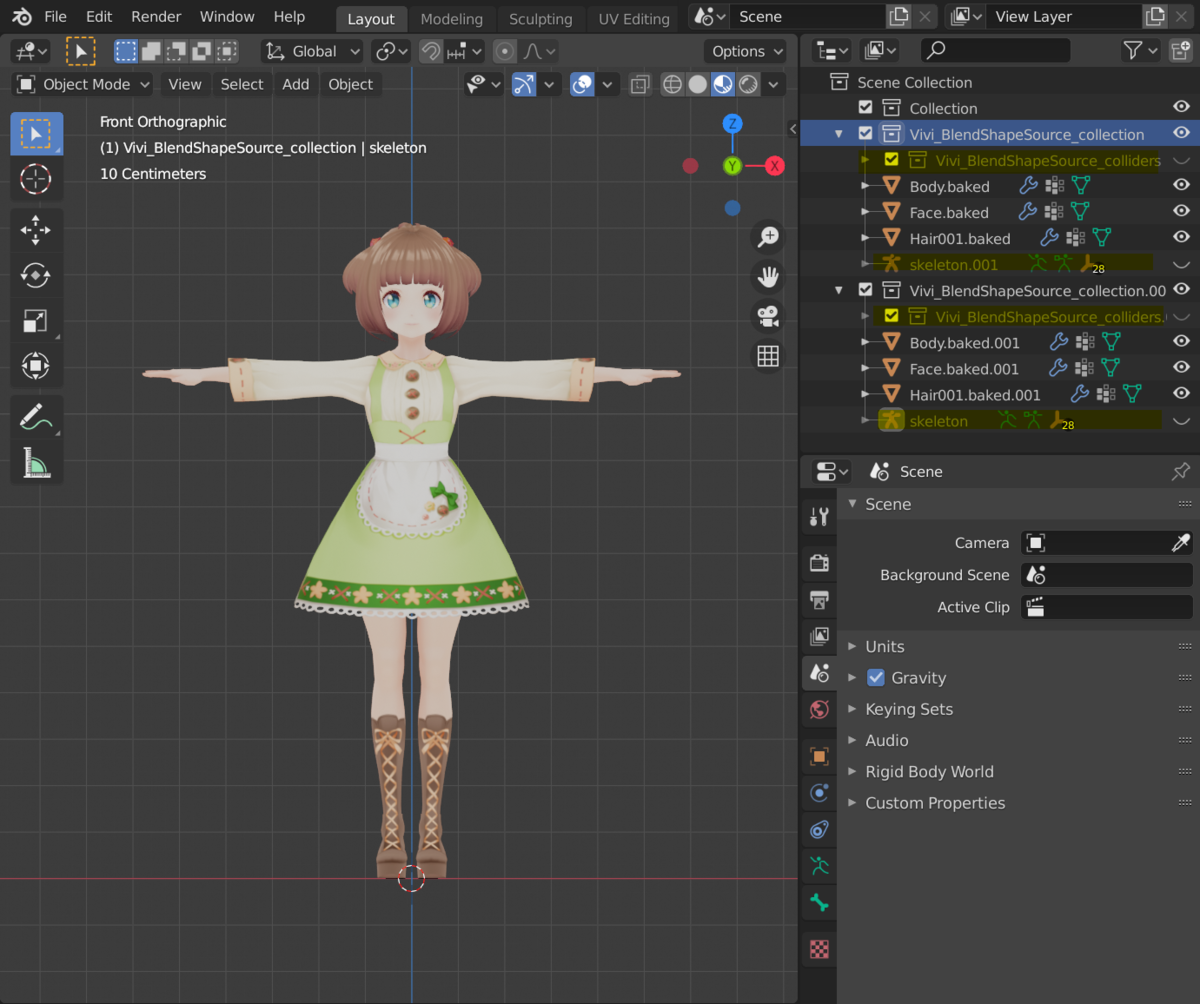Toggle X-ray mode in viewport header

coord(640,85)
